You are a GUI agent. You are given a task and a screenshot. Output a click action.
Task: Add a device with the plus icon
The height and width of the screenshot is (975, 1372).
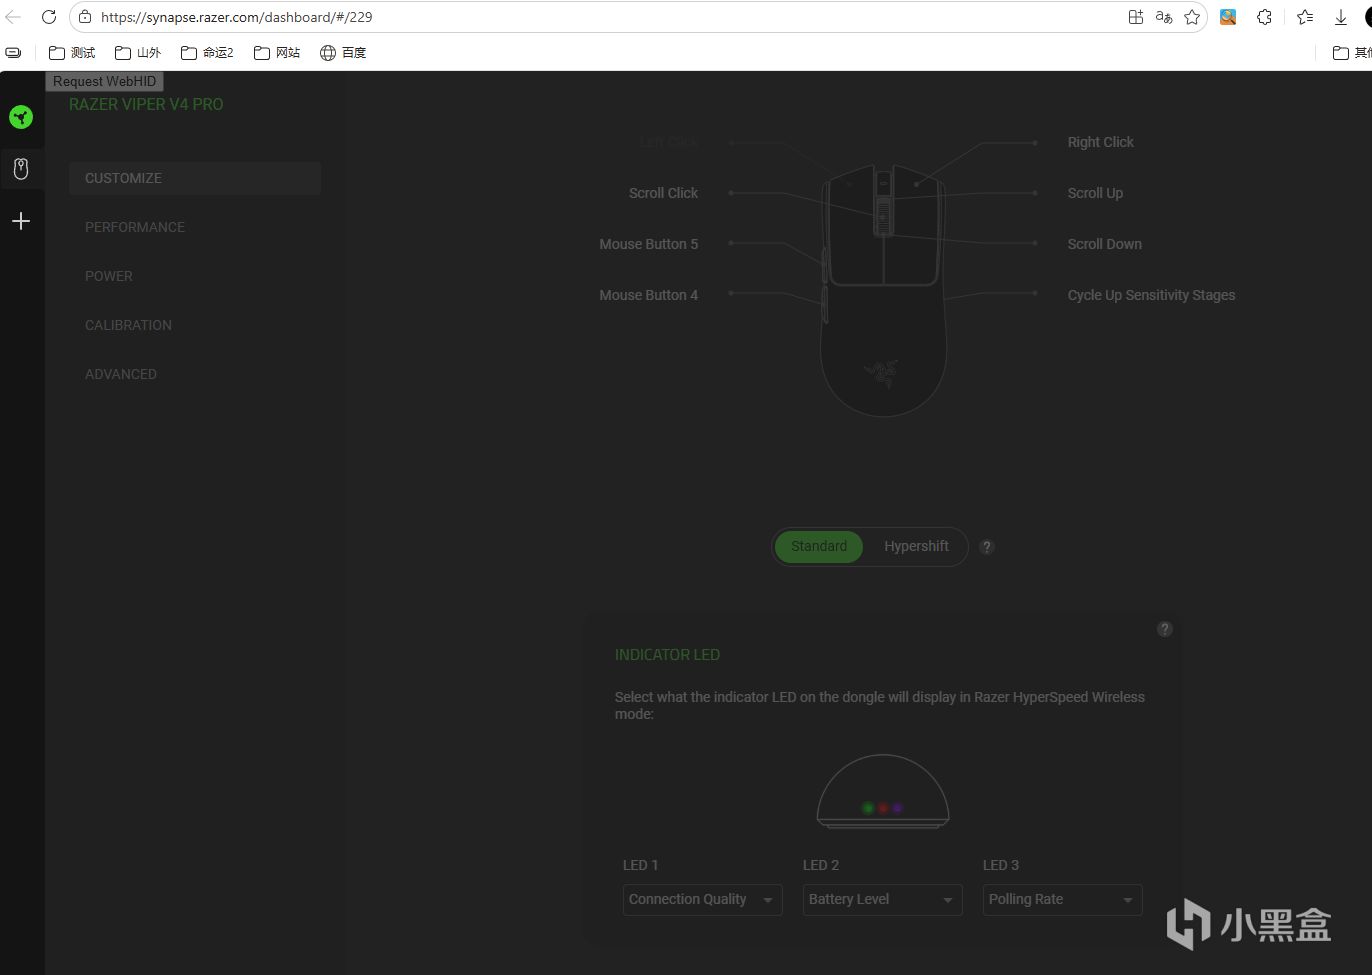[x=21, y=221]
